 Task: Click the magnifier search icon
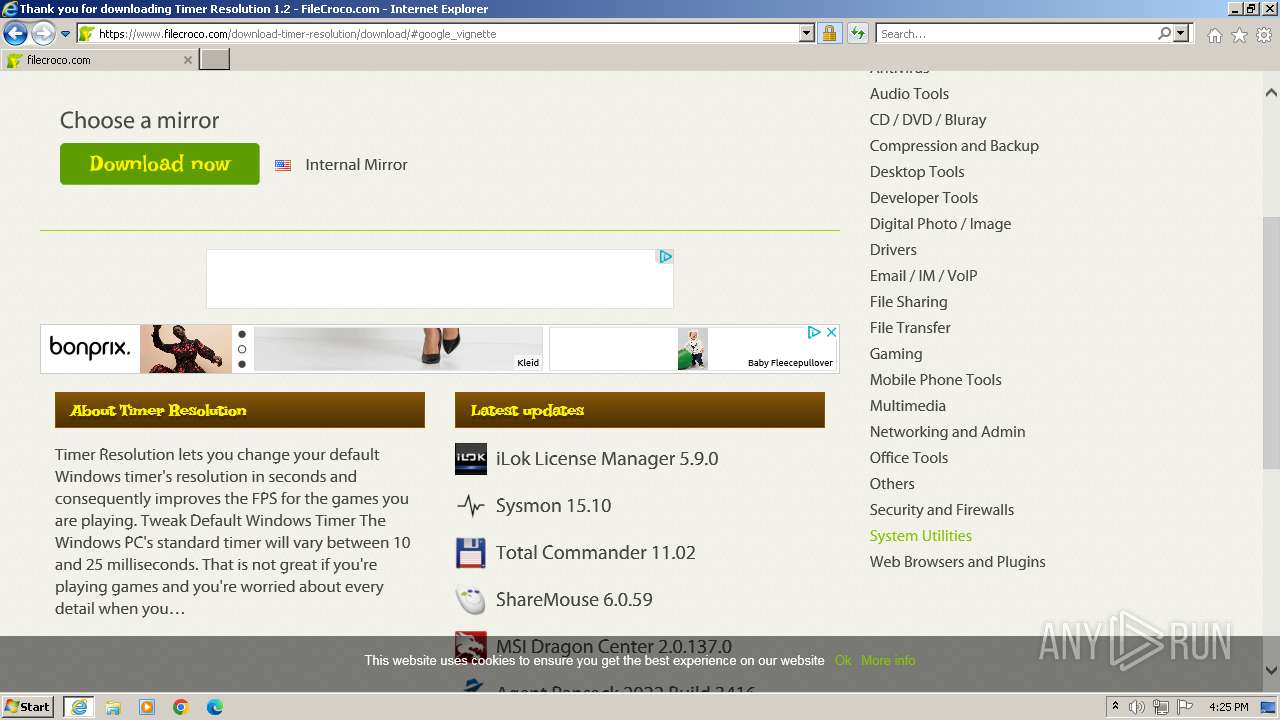pos(1164,34)
